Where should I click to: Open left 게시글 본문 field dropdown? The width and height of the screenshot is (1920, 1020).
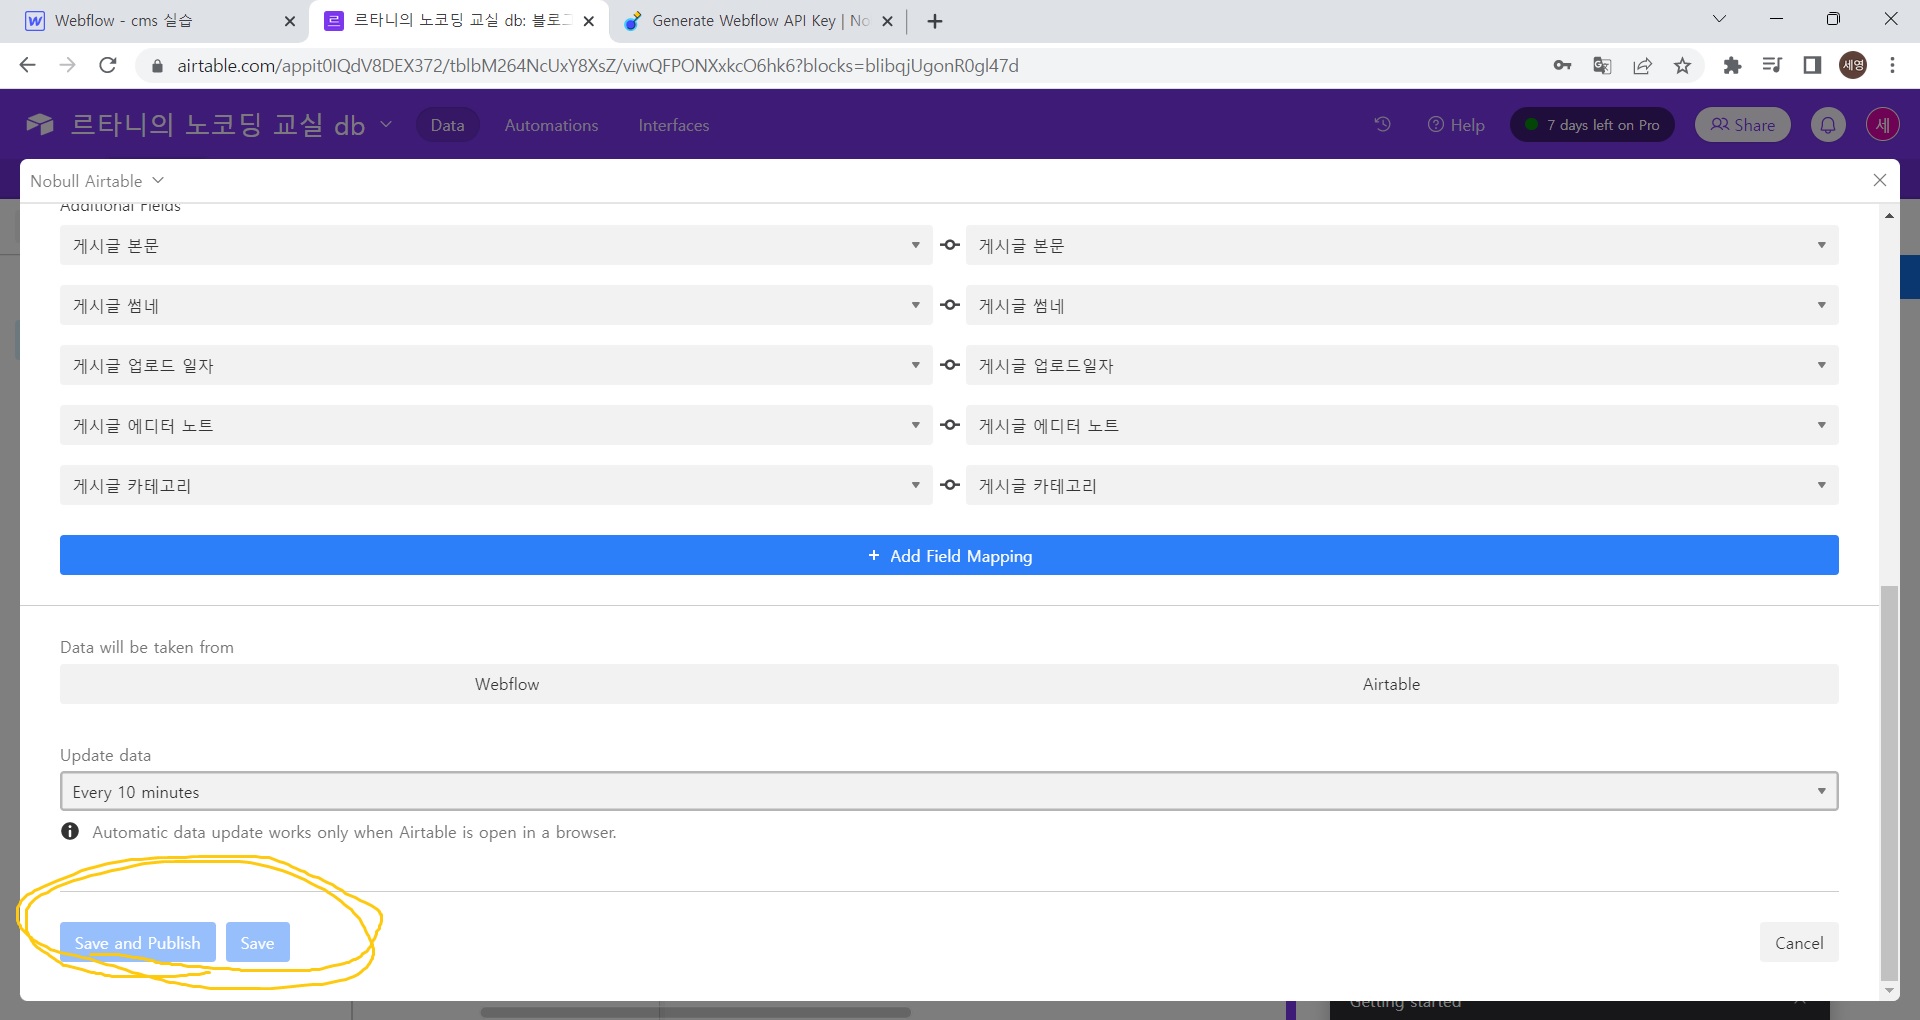496,245
